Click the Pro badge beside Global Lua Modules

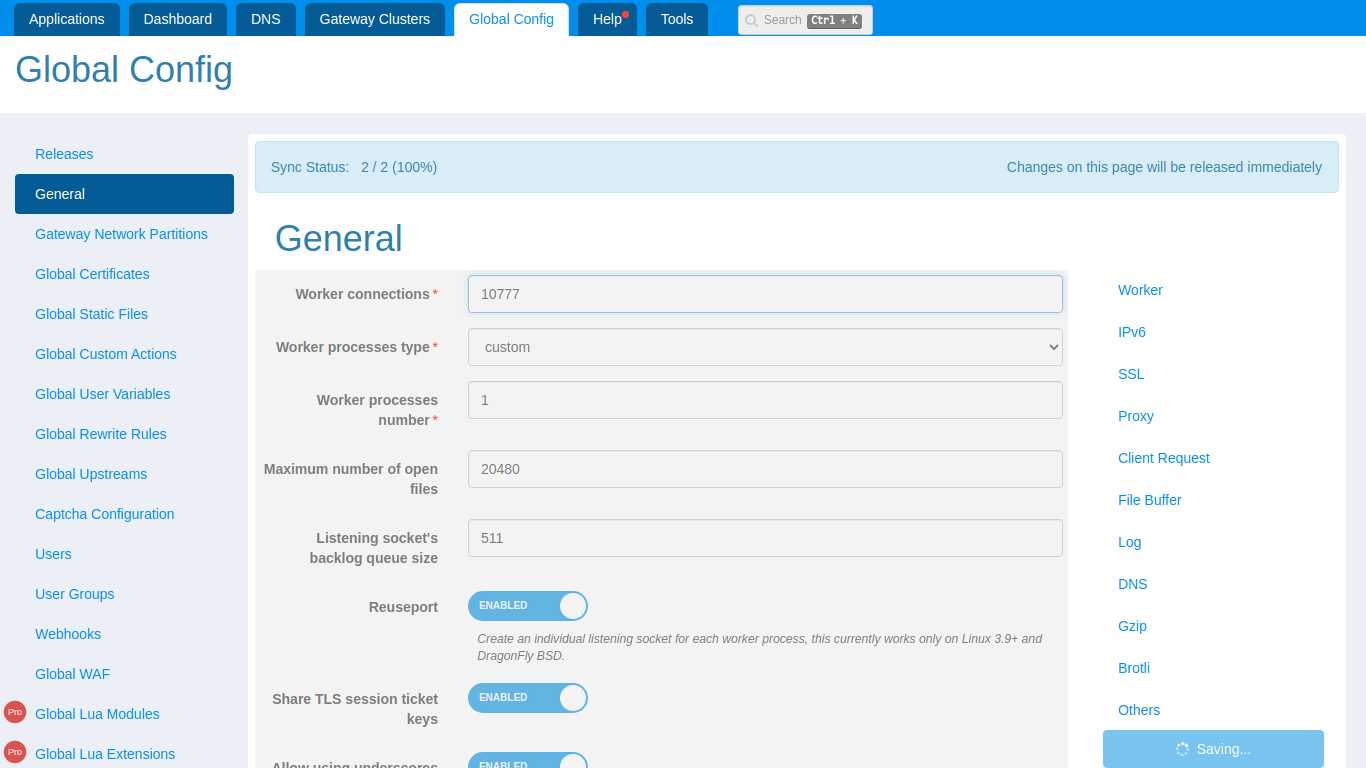tap(14, 712)
